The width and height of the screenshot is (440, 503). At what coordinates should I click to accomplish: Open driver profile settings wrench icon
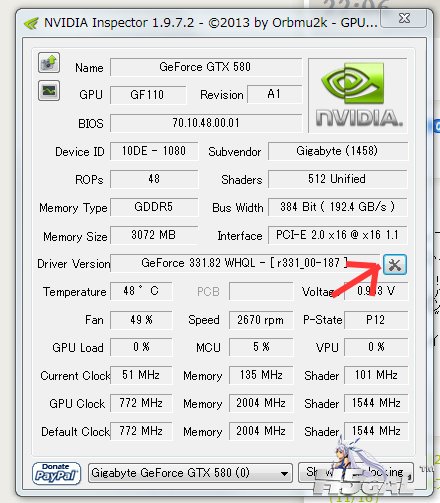click(x=395, y=265)
